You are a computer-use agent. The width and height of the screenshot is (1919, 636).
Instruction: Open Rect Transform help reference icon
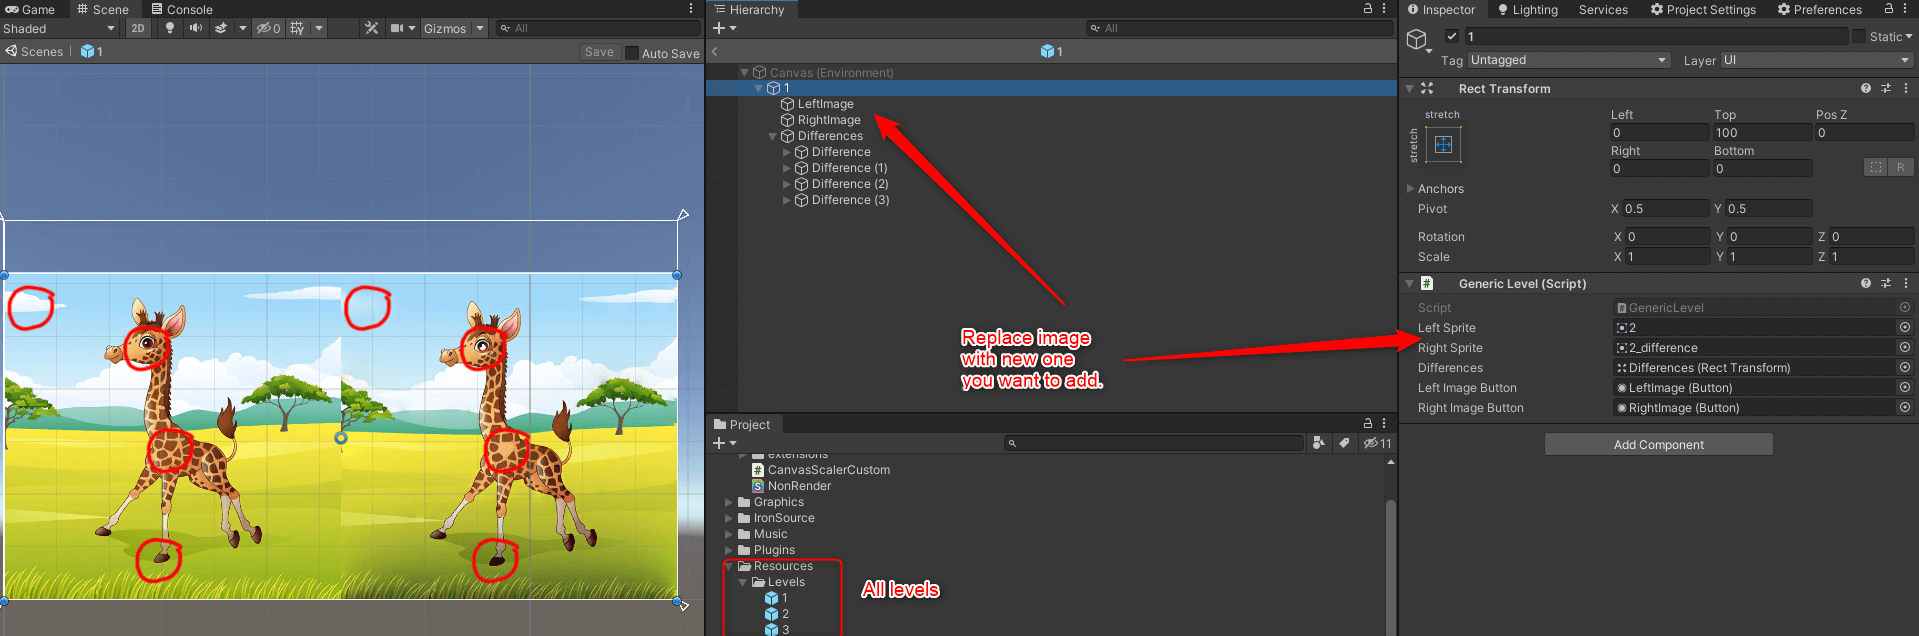point(1866,88)
